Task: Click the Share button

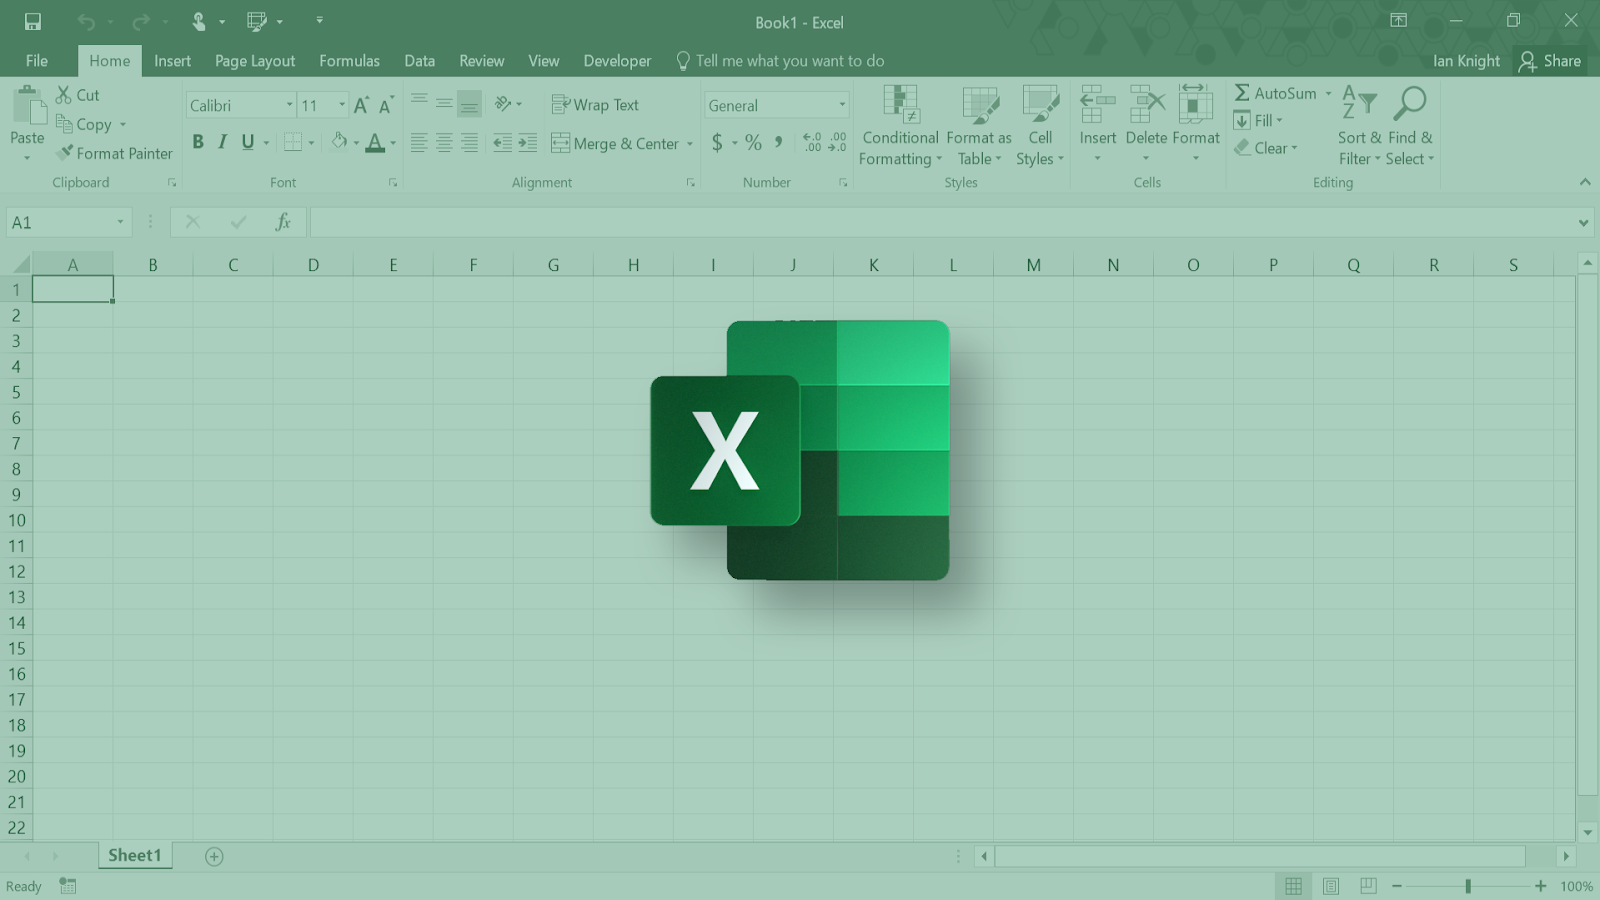Action: coord(1549,61)
